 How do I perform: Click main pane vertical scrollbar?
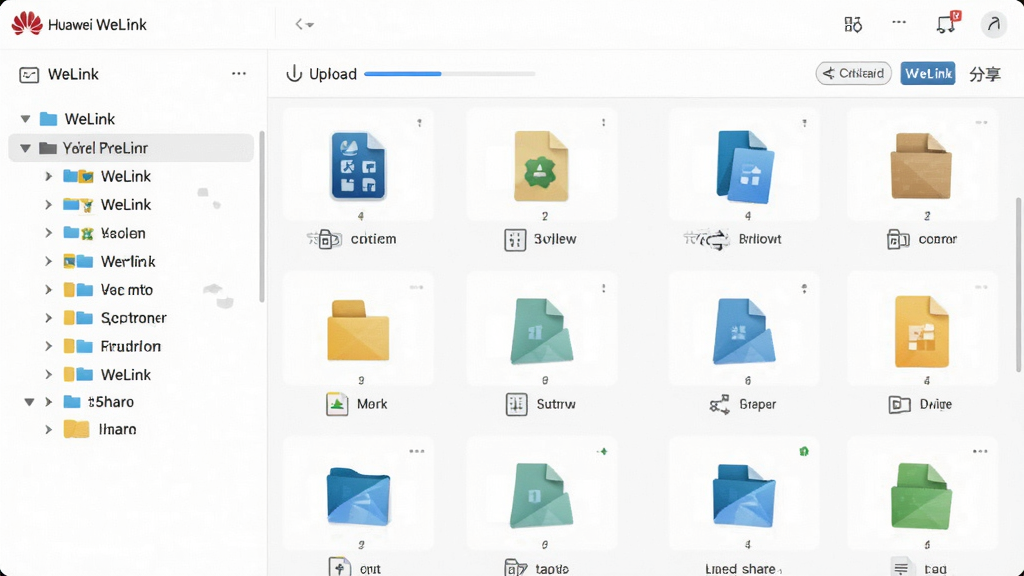pos(1019,285)
